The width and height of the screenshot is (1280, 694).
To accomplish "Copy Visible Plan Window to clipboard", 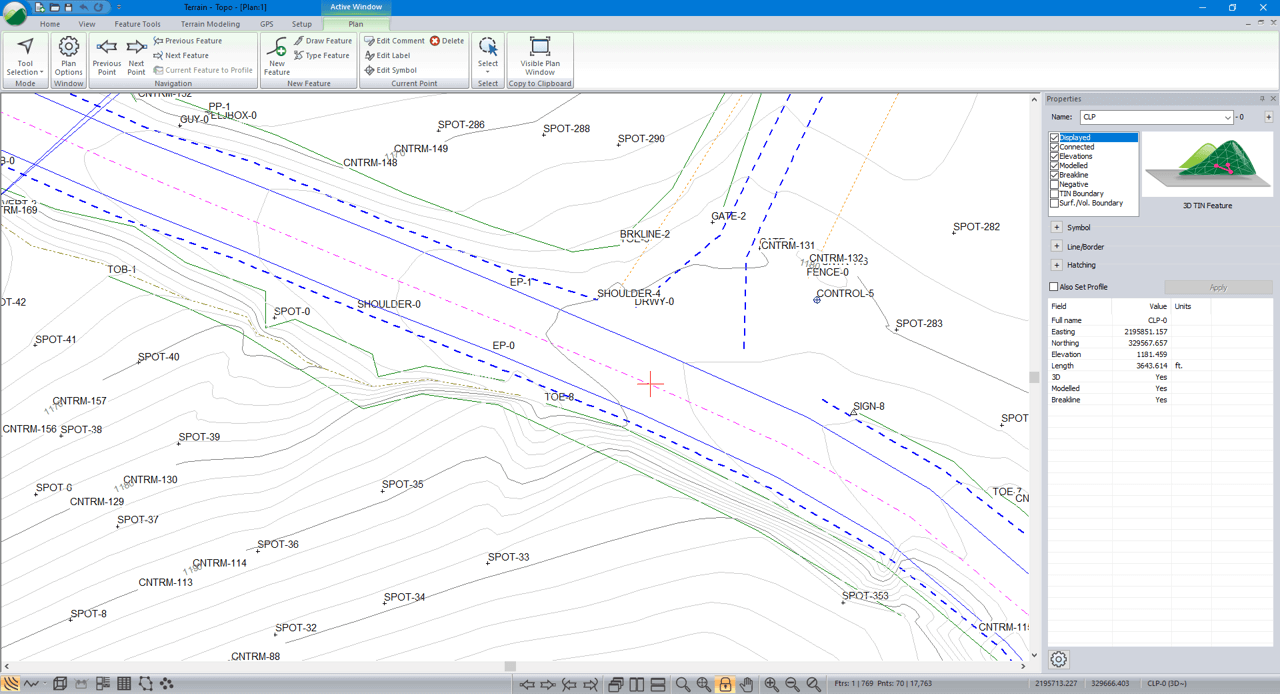I will 539,56.
